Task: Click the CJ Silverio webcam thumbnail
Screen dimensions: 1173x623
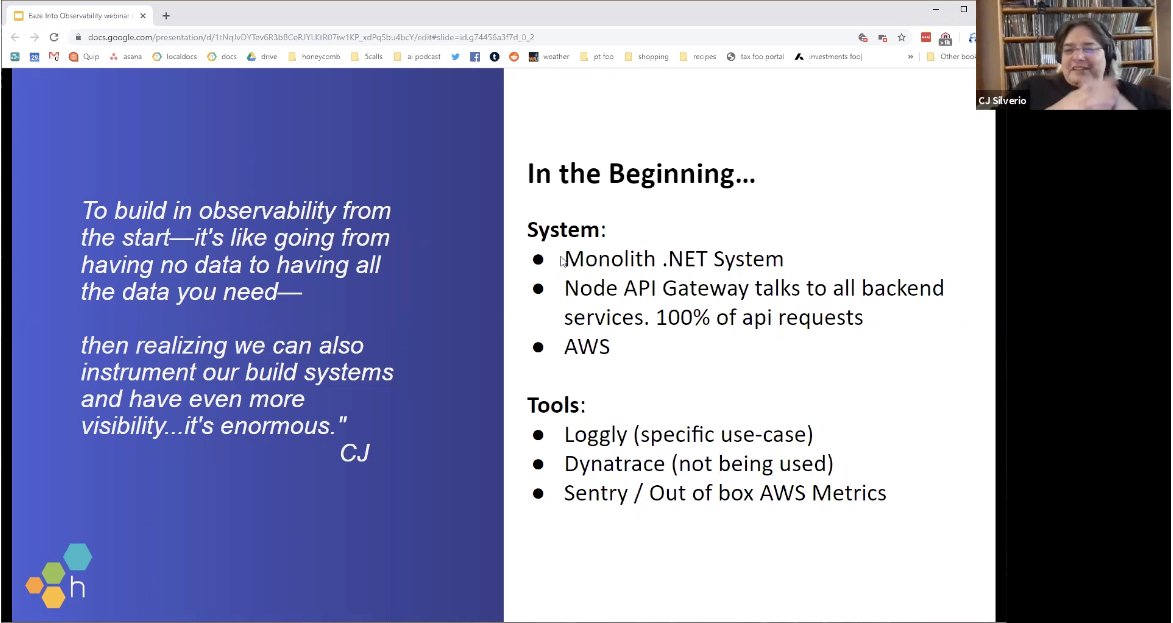Action: click(1074, 55)
